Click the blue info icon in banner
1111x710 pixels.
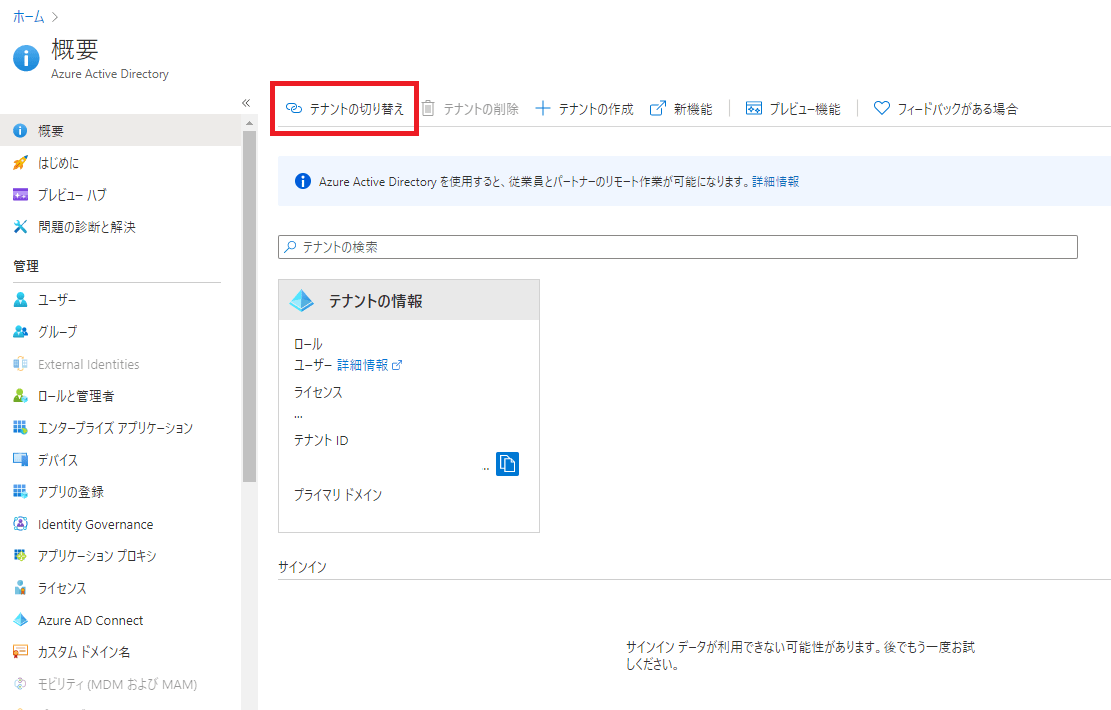coord(303,181)
